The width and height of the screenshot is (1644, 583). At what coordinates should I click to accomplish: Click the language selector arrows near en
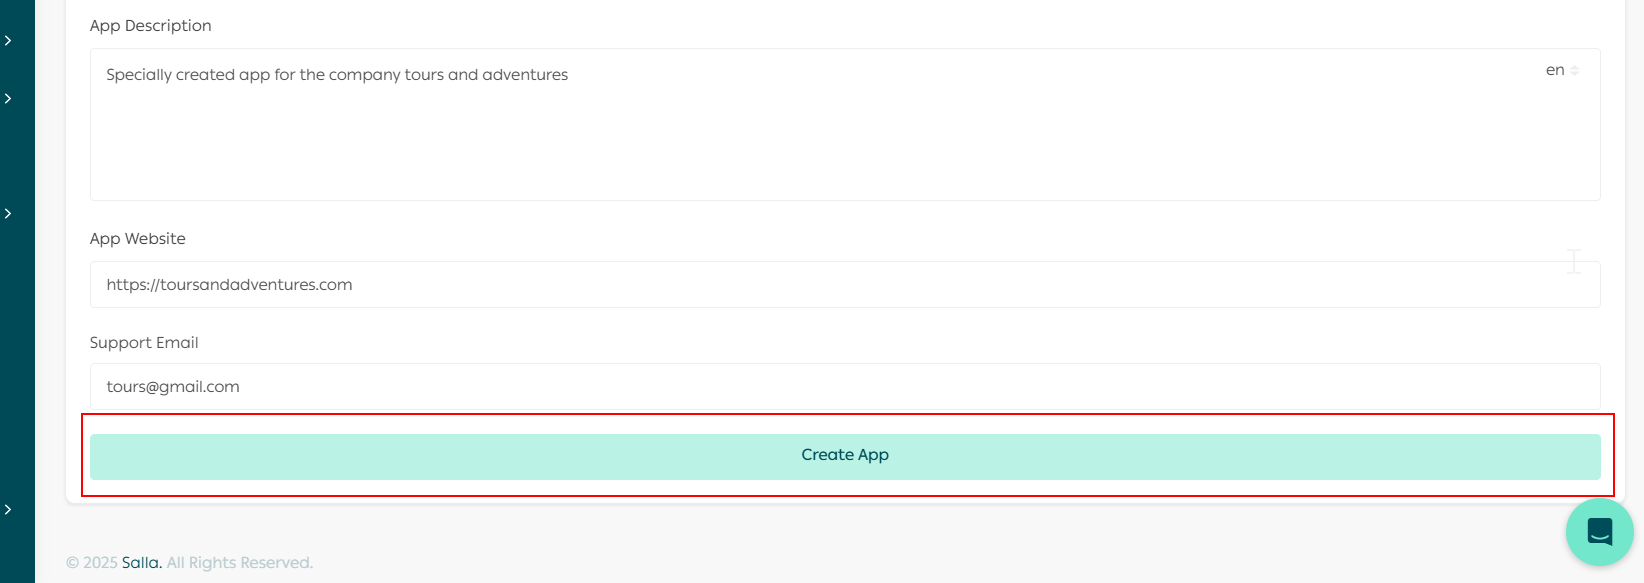point(1573,70)
